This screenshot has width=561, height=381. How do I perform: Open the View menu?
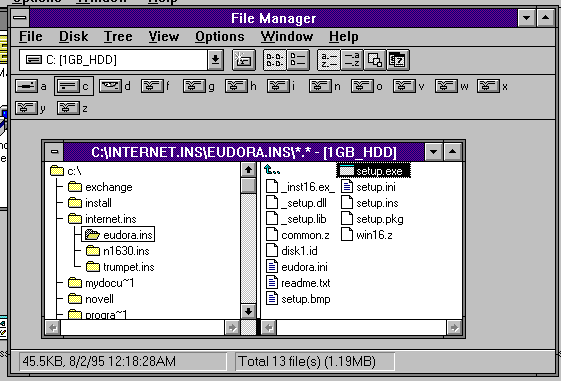click(164, 36)
